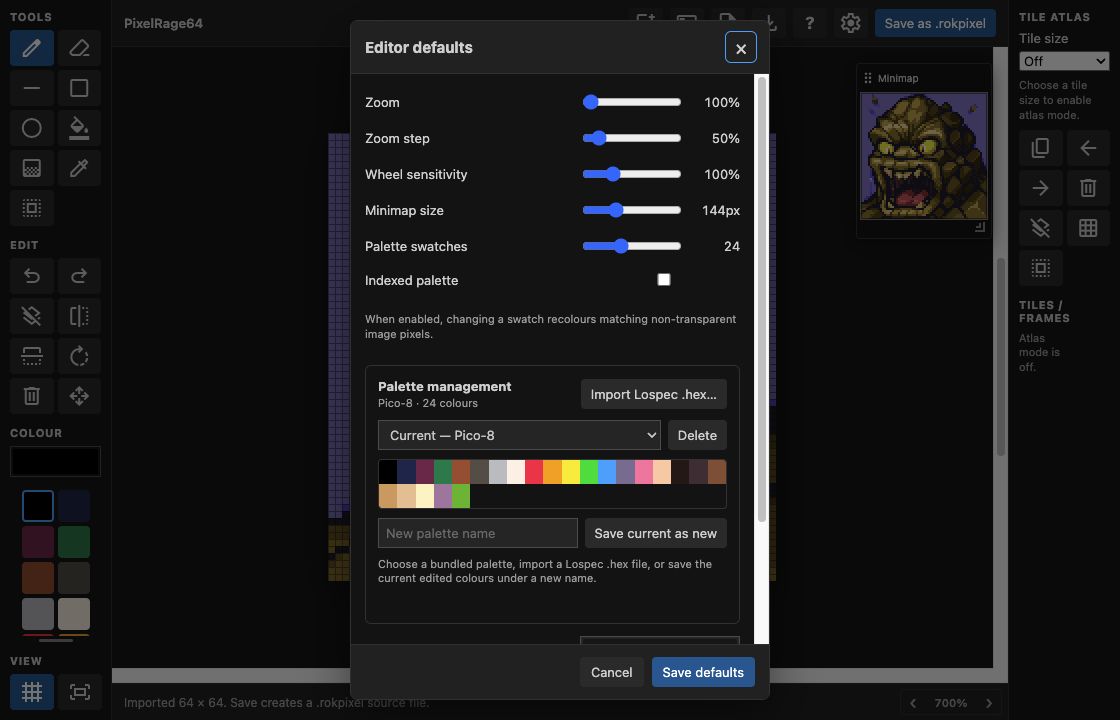
Task: Click the zoom decrease chevron in the status bar
Action: pos(913,703)
